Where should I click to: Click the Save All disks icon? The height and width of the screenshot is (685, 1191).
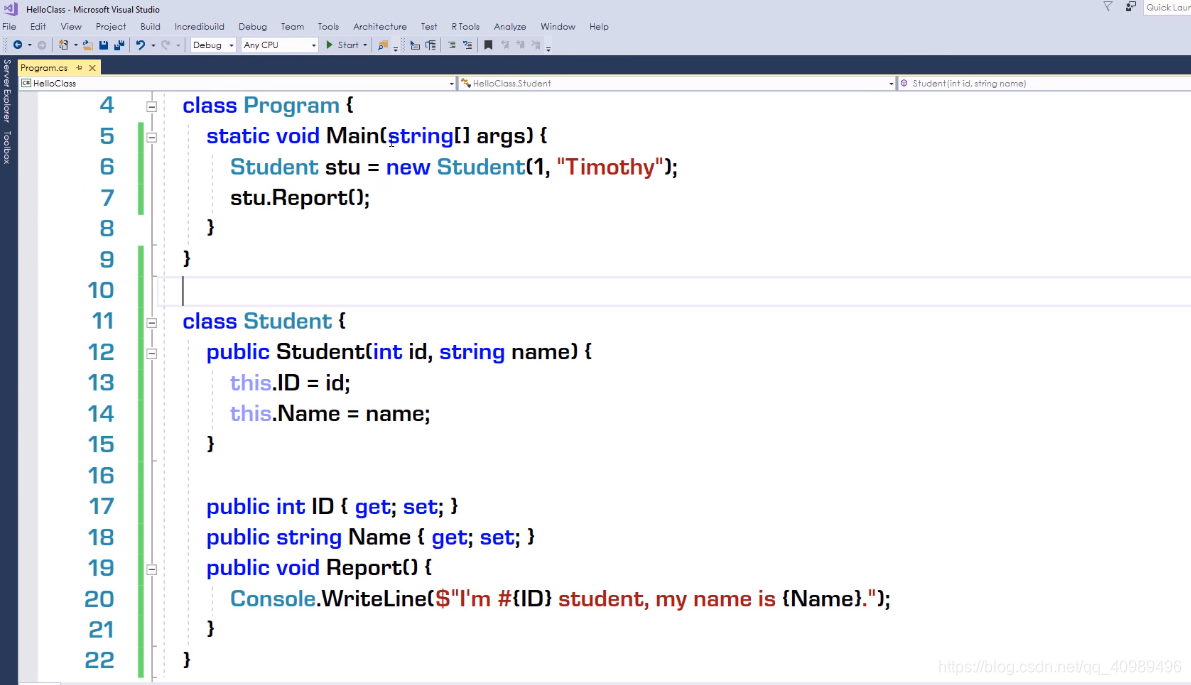coord(119,45)
